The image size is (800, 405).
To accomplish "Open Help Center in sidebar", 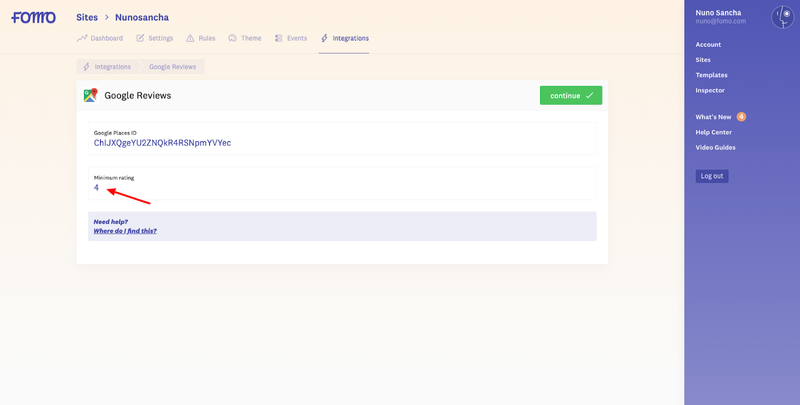I will (x=713, y=132).
